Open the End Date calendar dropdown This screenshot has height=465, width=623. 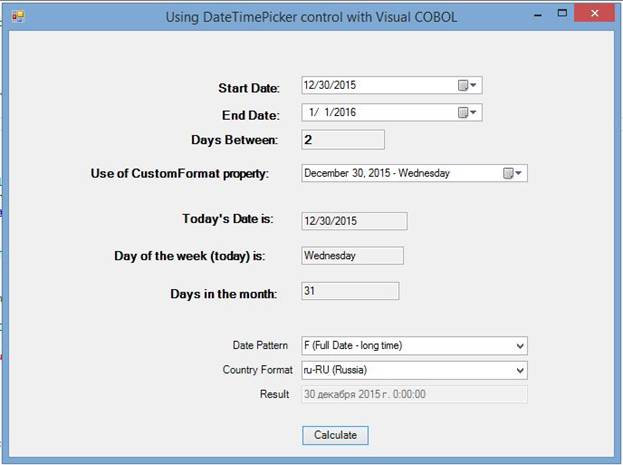[468, 113]
